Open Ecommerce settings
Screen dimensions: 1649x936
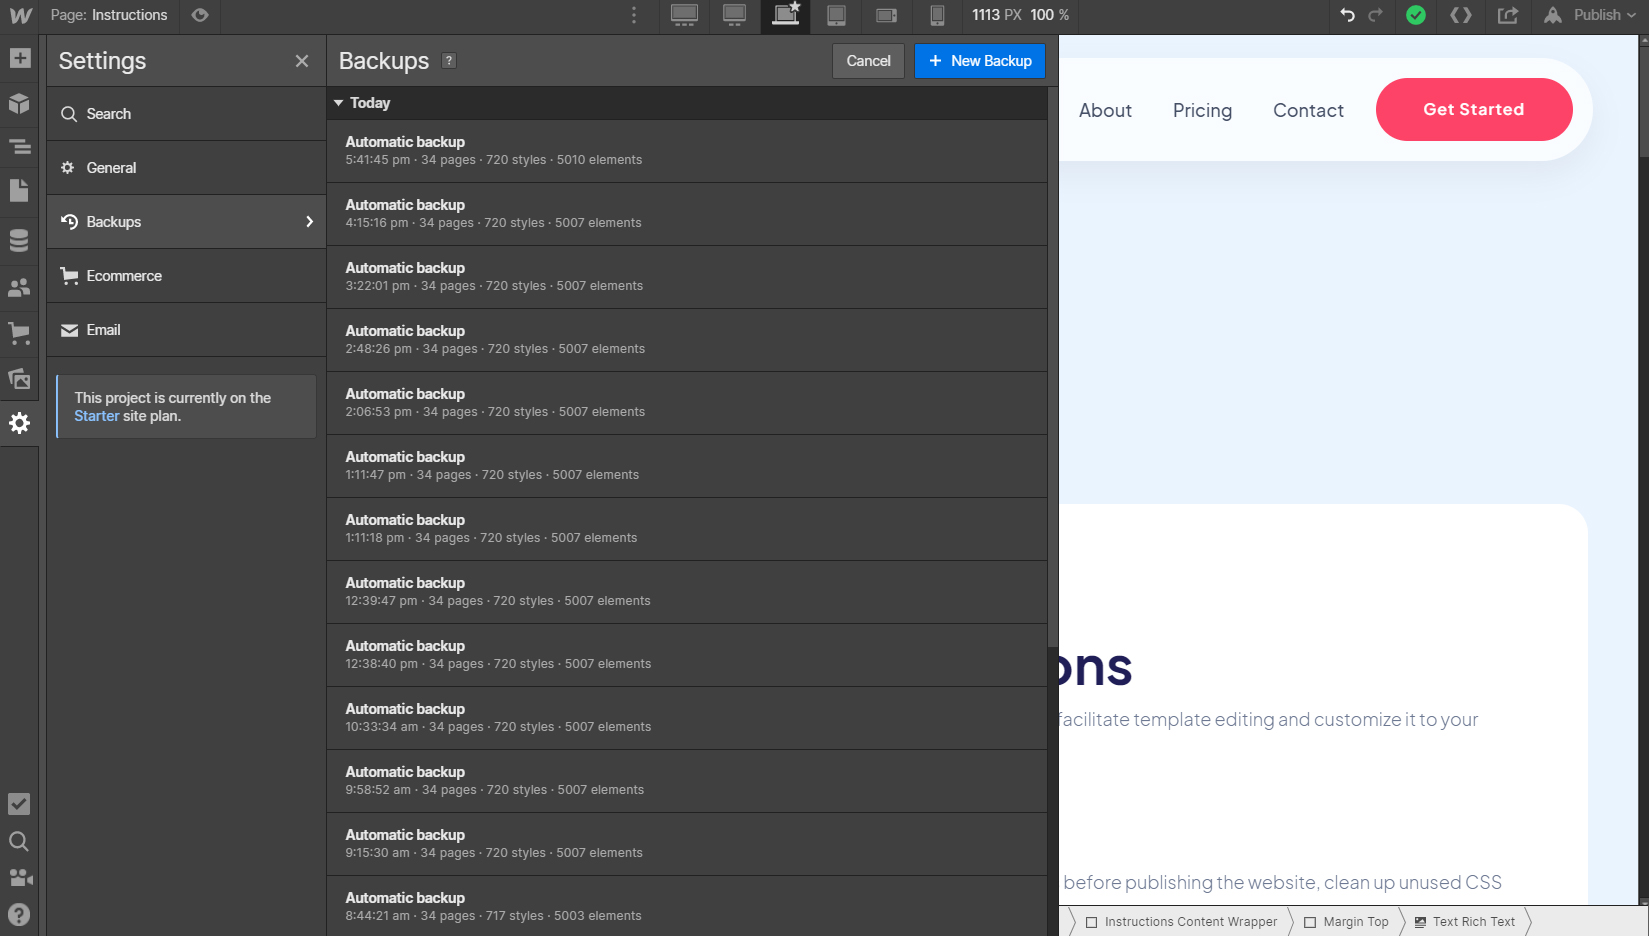(x=186, y=276)
